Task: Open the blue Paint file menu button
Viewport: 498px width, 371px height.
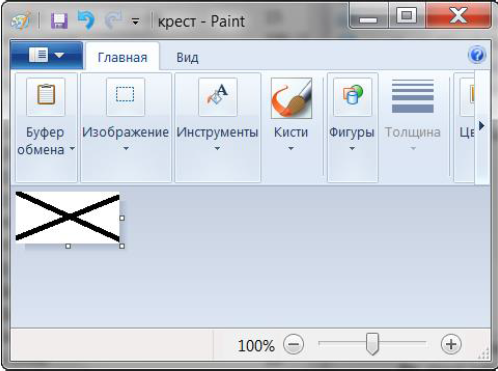Action: [46, 55]
